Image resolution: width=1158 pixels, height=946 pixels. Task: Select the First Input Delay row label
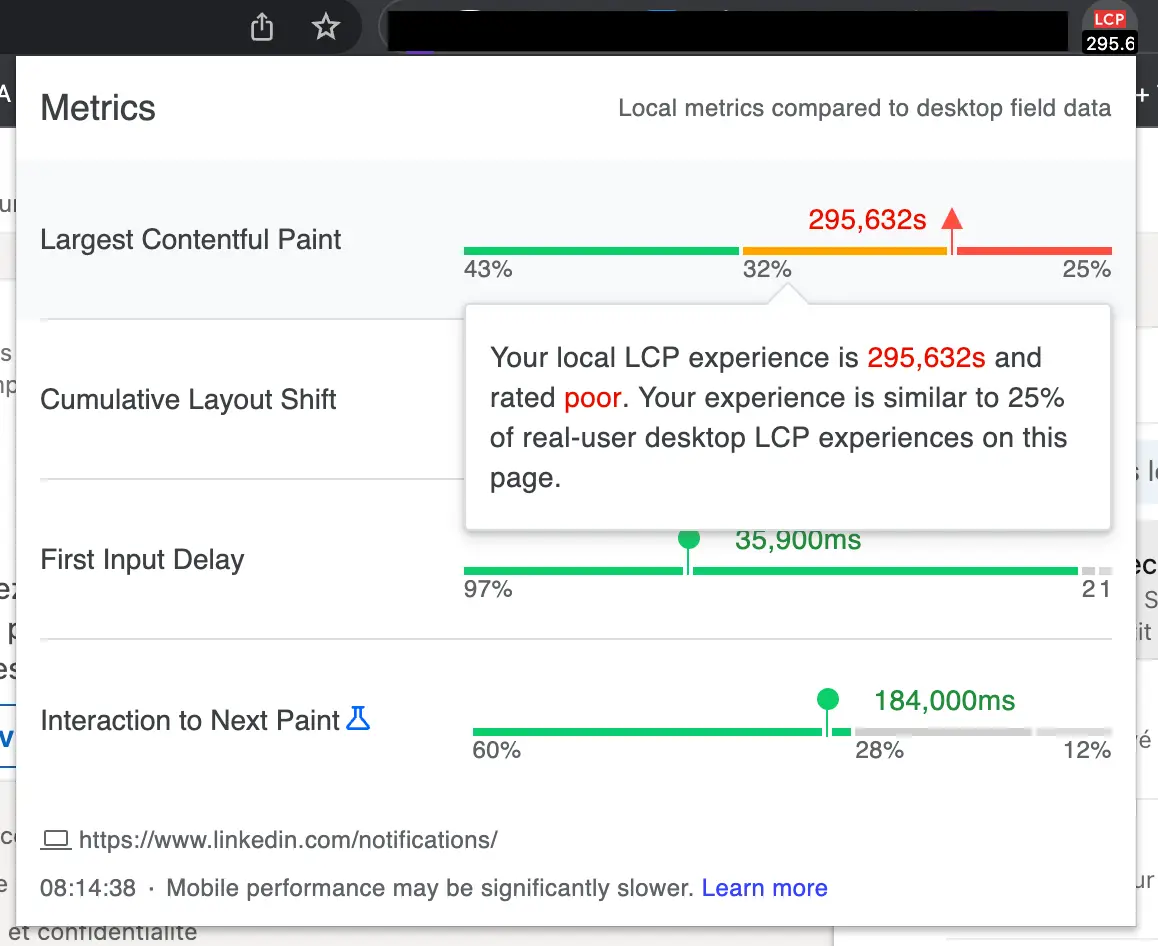click(x=142, y=560)
